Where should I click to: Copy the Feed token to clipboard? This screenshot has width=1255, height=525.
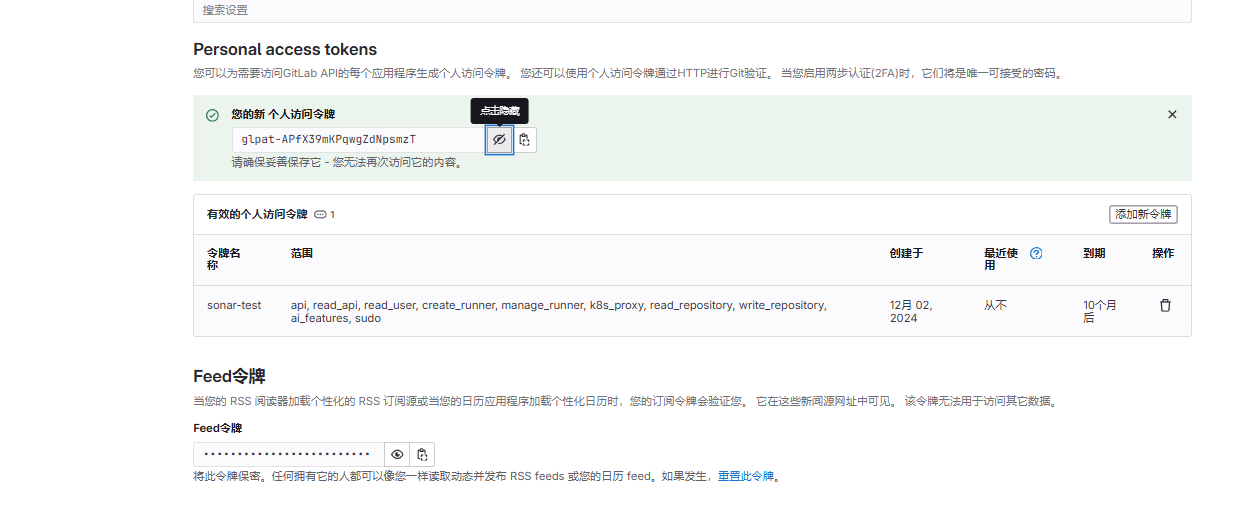(422, 454)
